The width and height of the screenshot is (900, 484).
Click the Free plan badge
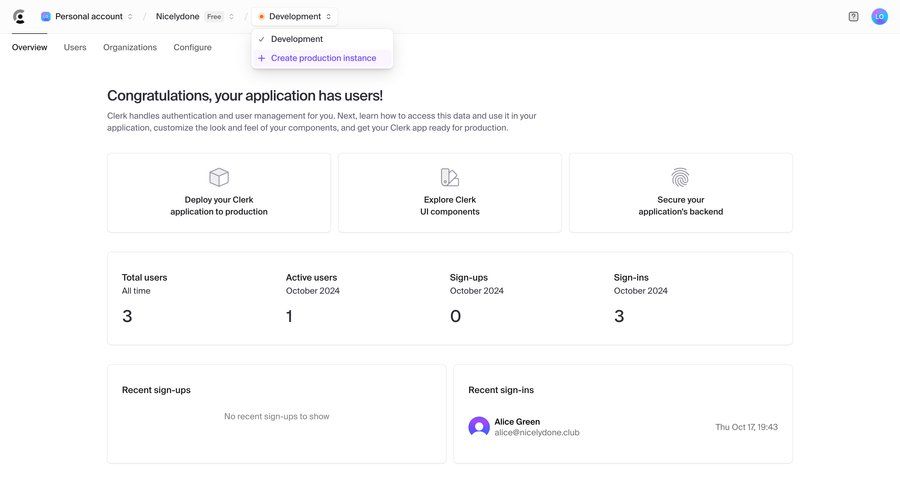click(214, 17)
